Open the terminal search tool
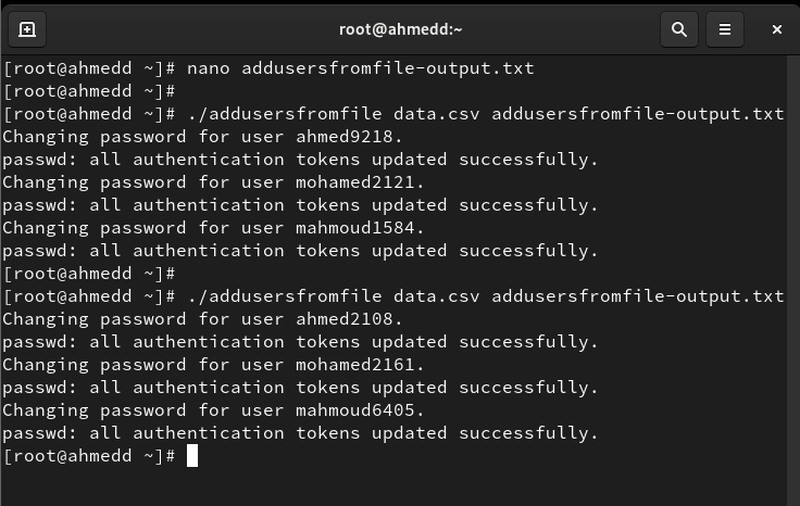Viewport: 800px width, 506px height. 679,30
